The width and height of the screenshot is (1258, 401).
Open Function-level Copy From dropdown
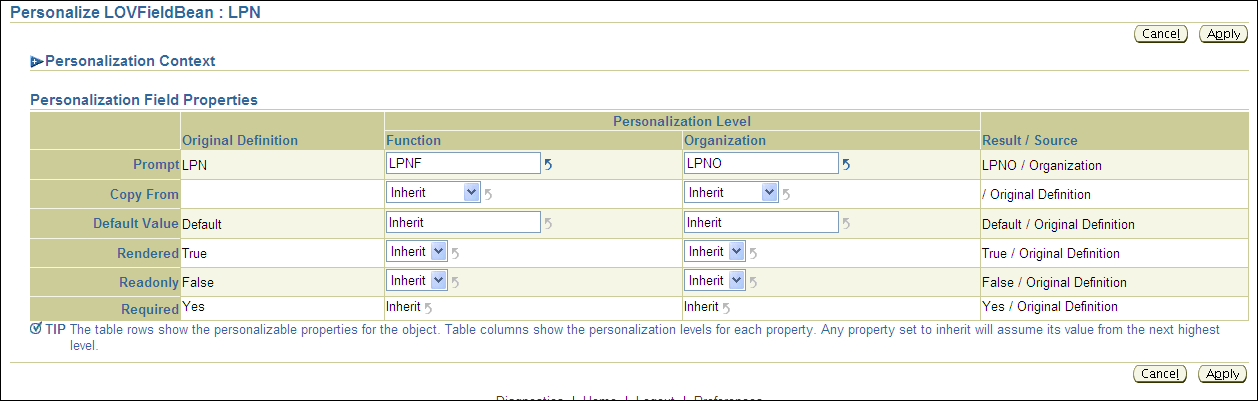[433, 193]
